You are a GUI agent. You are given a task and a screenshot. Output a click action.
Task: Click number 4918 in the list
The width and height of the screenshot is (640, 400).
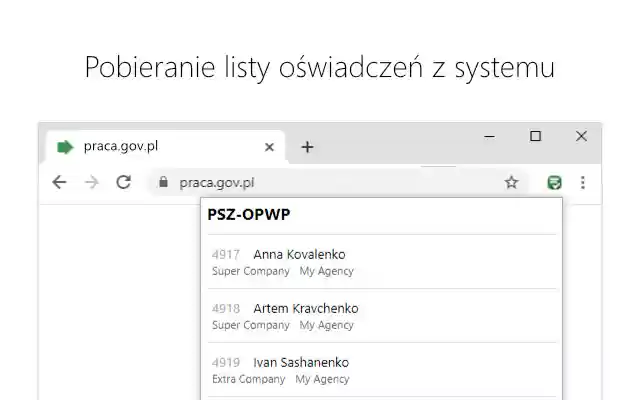pos(226,309)
